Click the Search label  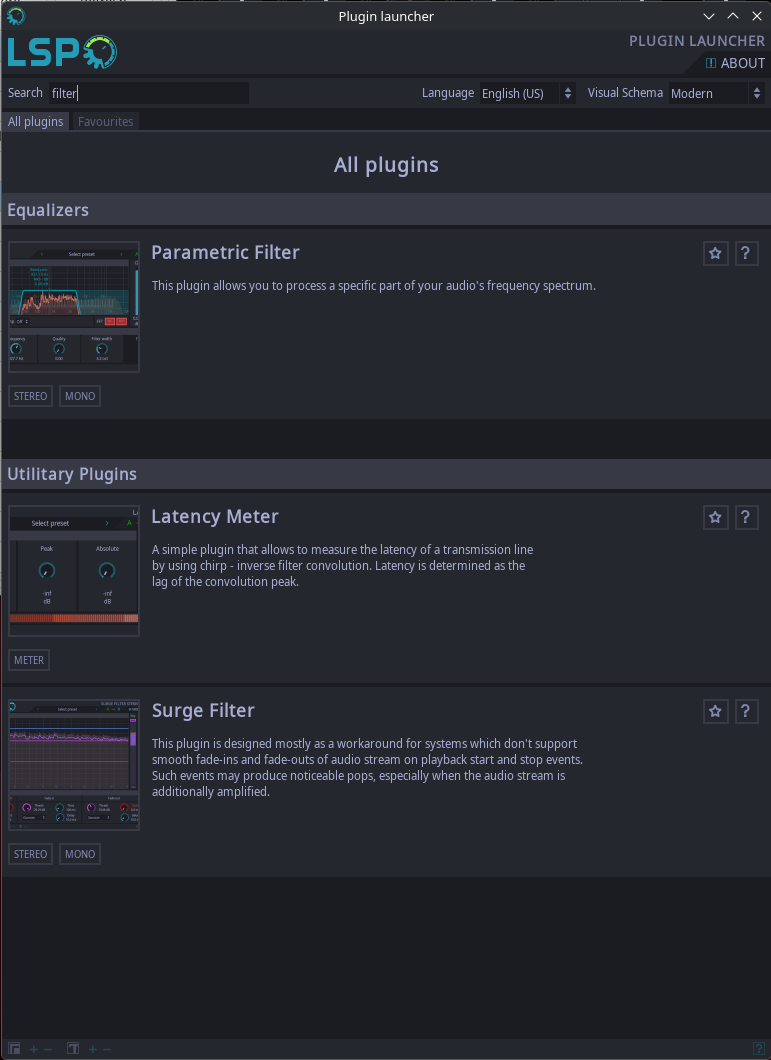[x=25, y=93]
